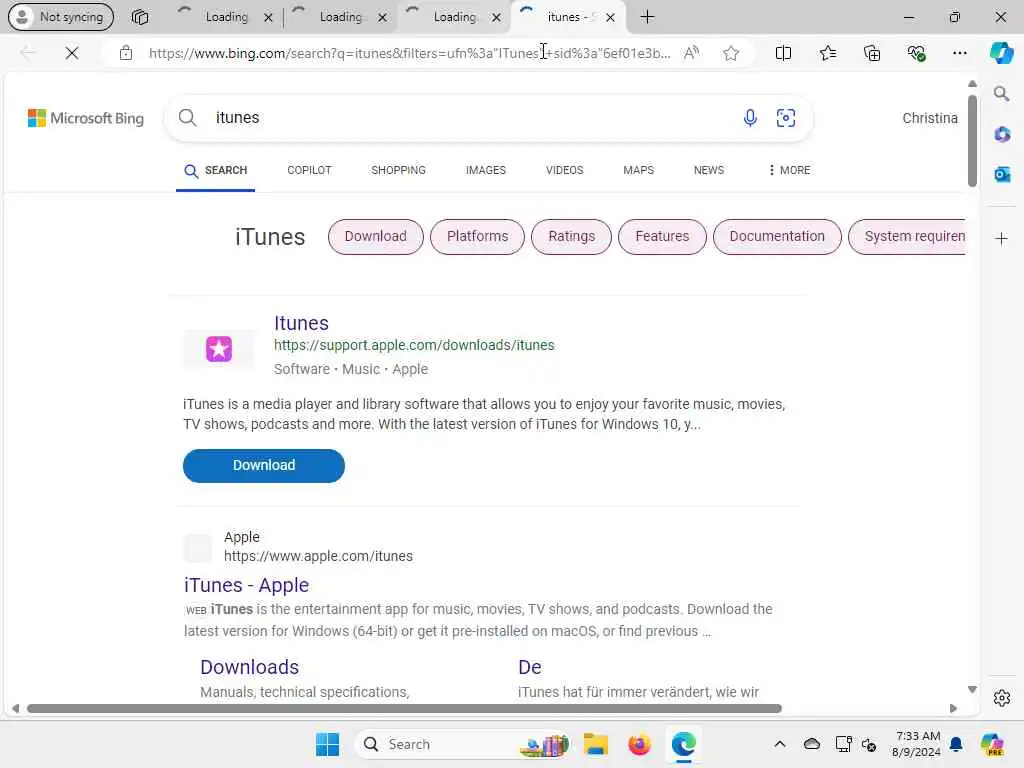Add this page to favorites star
The image size is (1024, 768).
click(731, 53)
